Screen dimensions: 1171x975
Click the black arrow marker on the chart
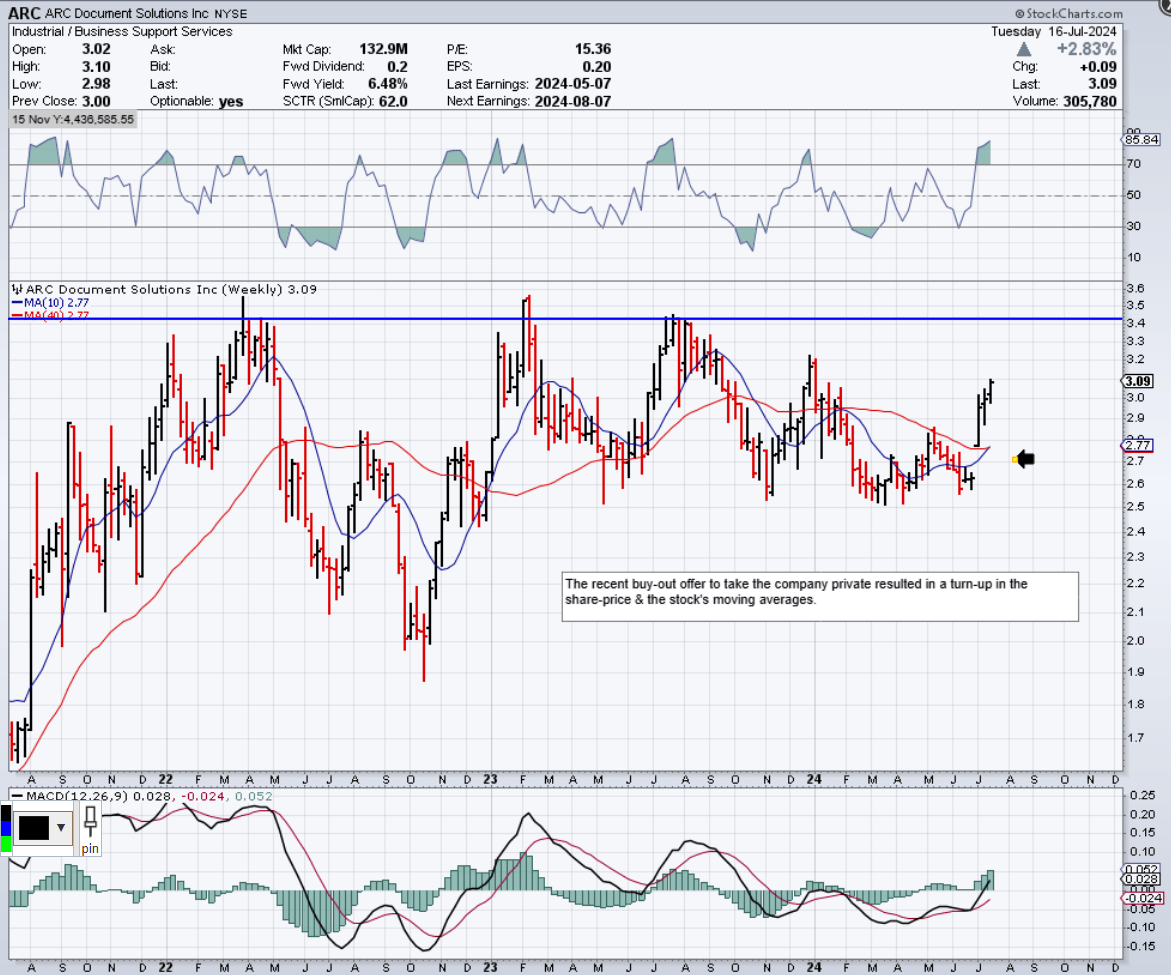coord(1023,458)
